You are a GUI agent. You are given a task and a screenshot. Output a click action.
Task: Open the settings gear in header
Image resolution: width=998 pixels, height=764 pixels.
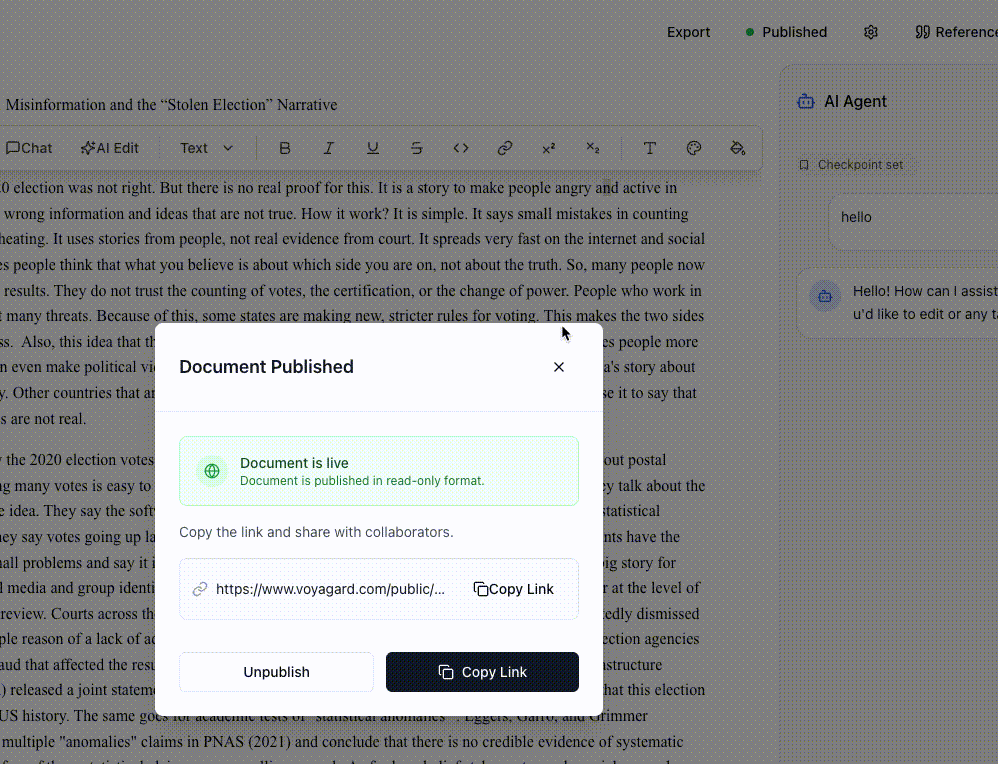871,32
